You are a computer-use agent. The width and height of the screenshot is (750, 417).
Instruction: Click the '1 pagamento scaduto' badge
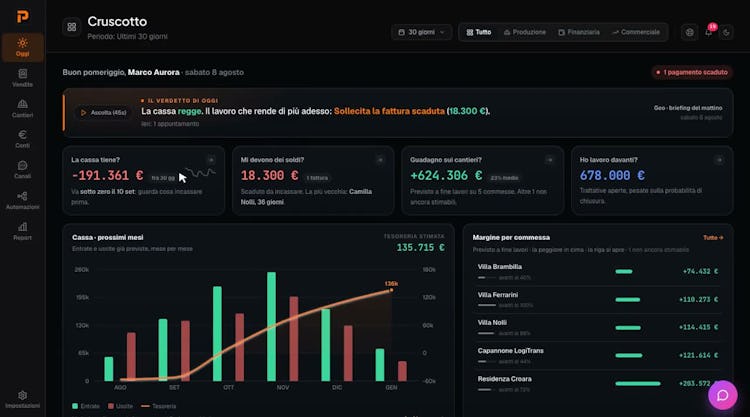(x=692, y=72)
